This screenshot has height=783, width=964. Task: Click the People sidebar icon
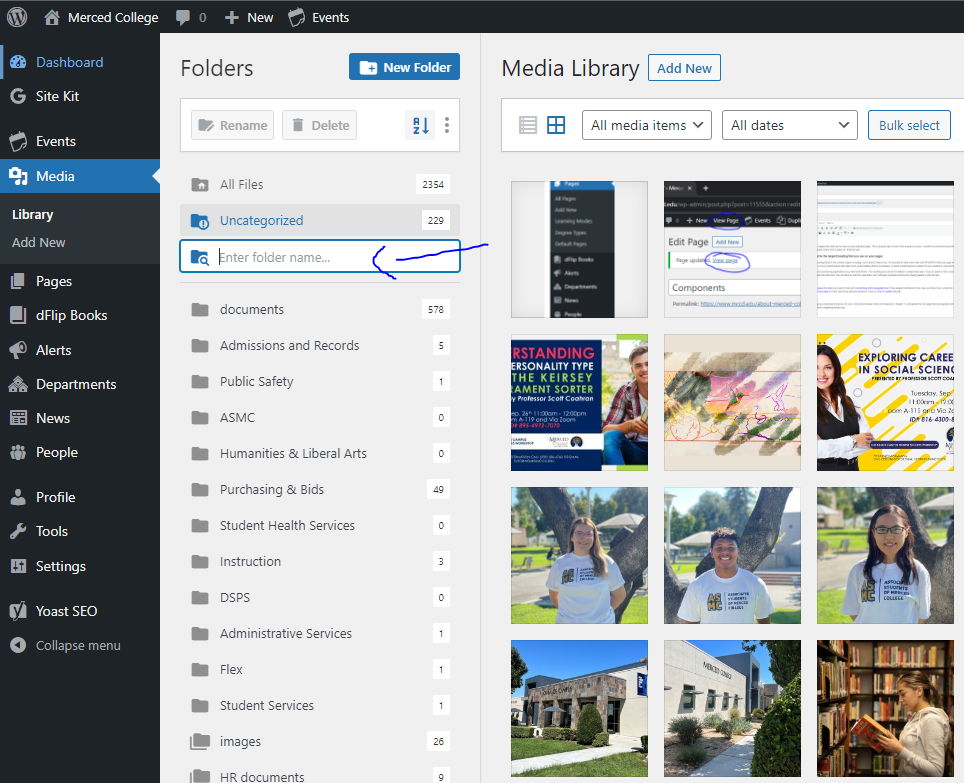point(18,452)
